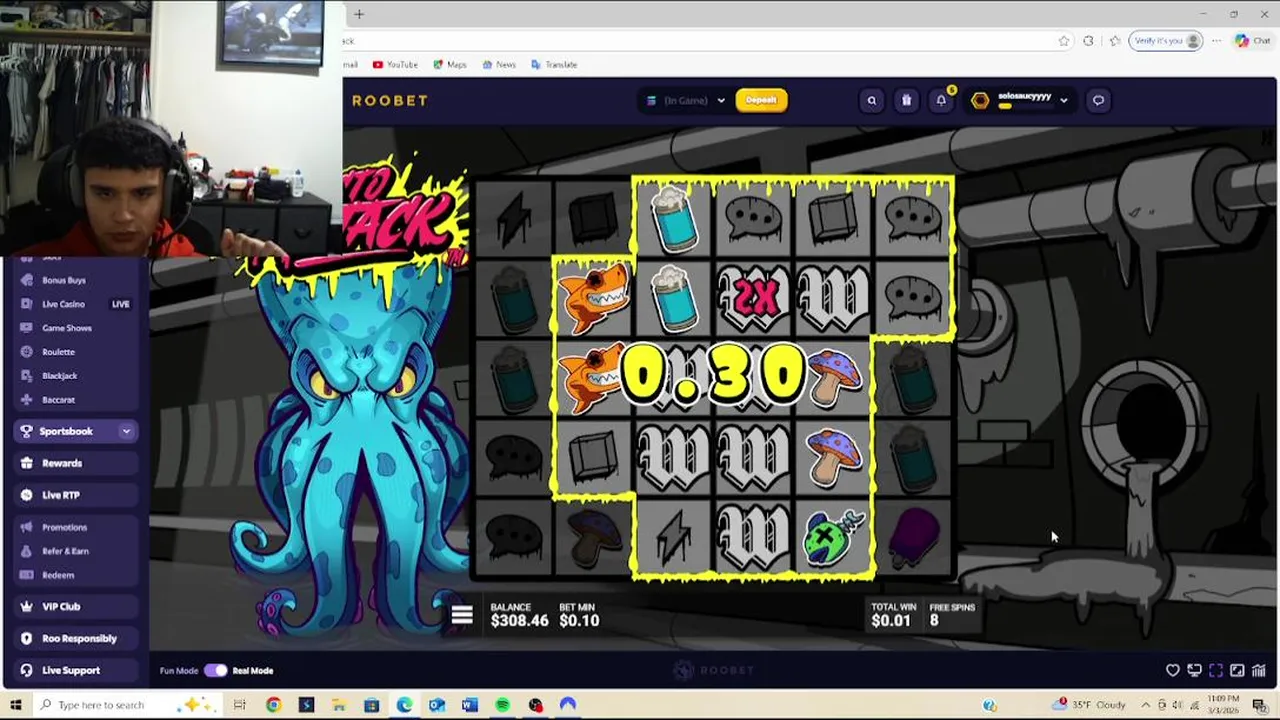Open Word from the taskbar
The width and height of the screenshot is (1280, 720).
[x=470, y=705]
